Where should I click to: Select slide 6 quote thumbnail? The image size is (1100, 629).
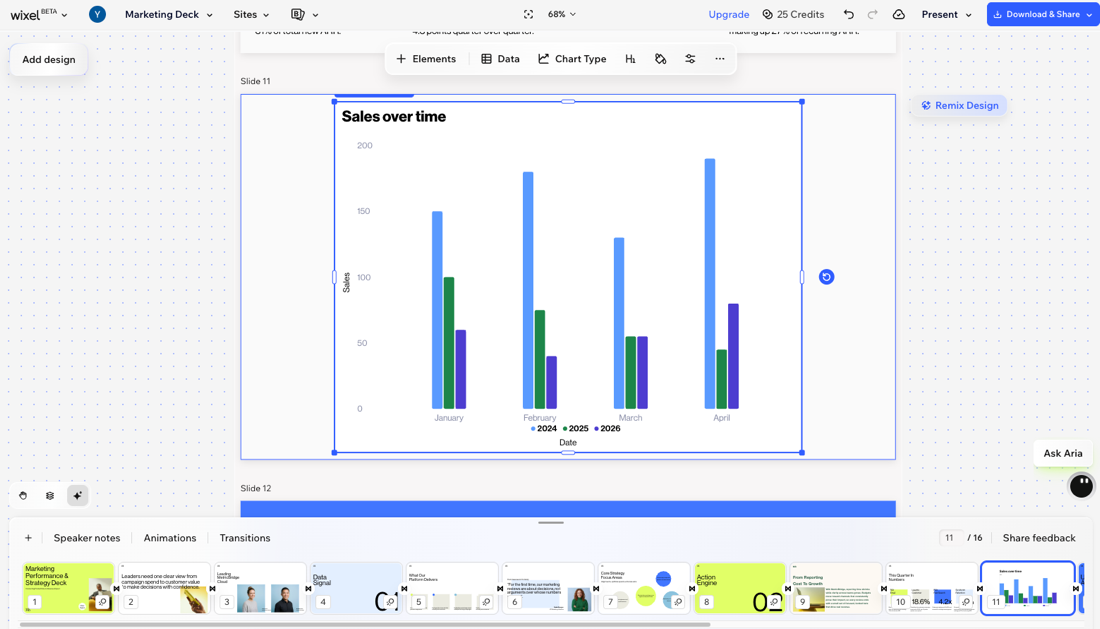pyautogui.click(x=548, y=588)
